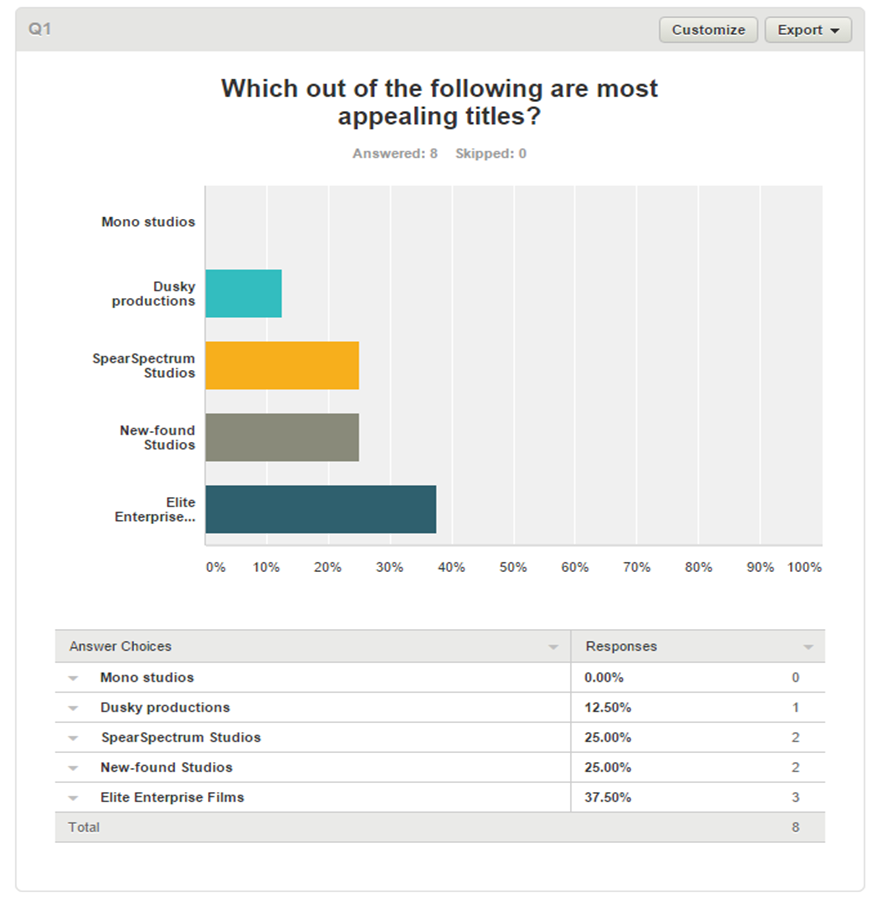Click the Total row in table
The width and height of the screenshot is (888, 905).
84,827
